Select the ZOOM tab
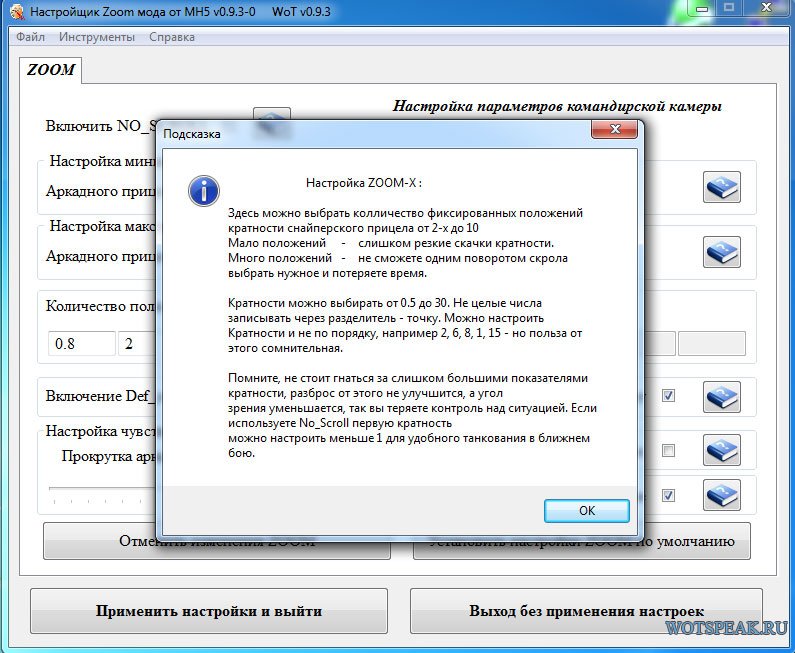Viewport: 795px width, 653px height. pos(50,71)
